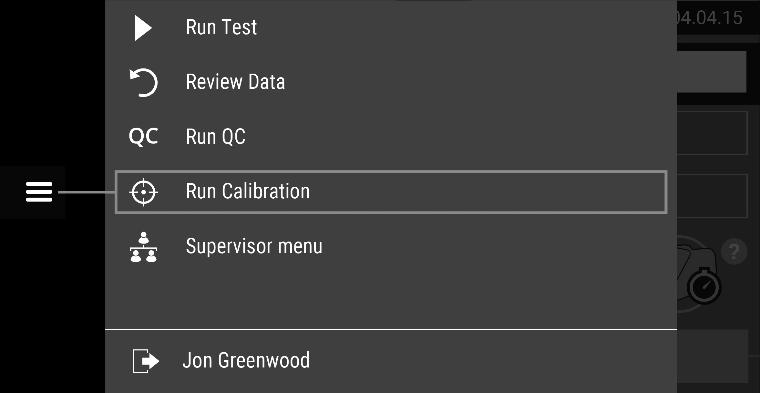This screenshot has width=760, height=393.
Task: Click the 04.04.15 date text
Action: click(x=709, y=18)
